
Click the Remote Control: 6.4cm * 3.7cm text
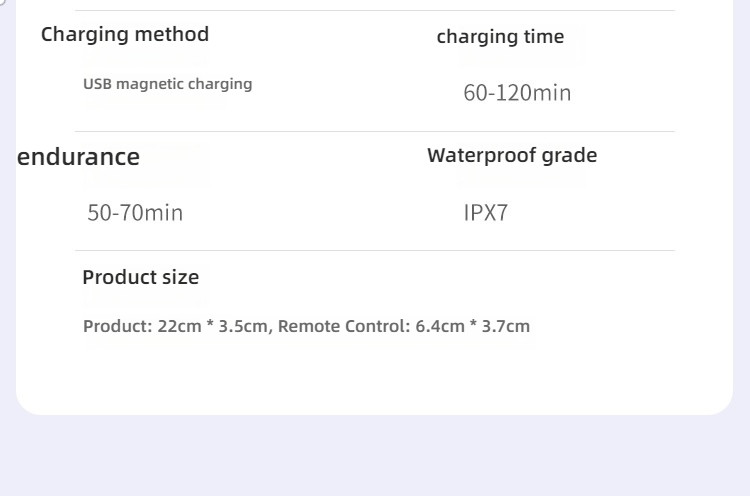(x=404, y=326)
